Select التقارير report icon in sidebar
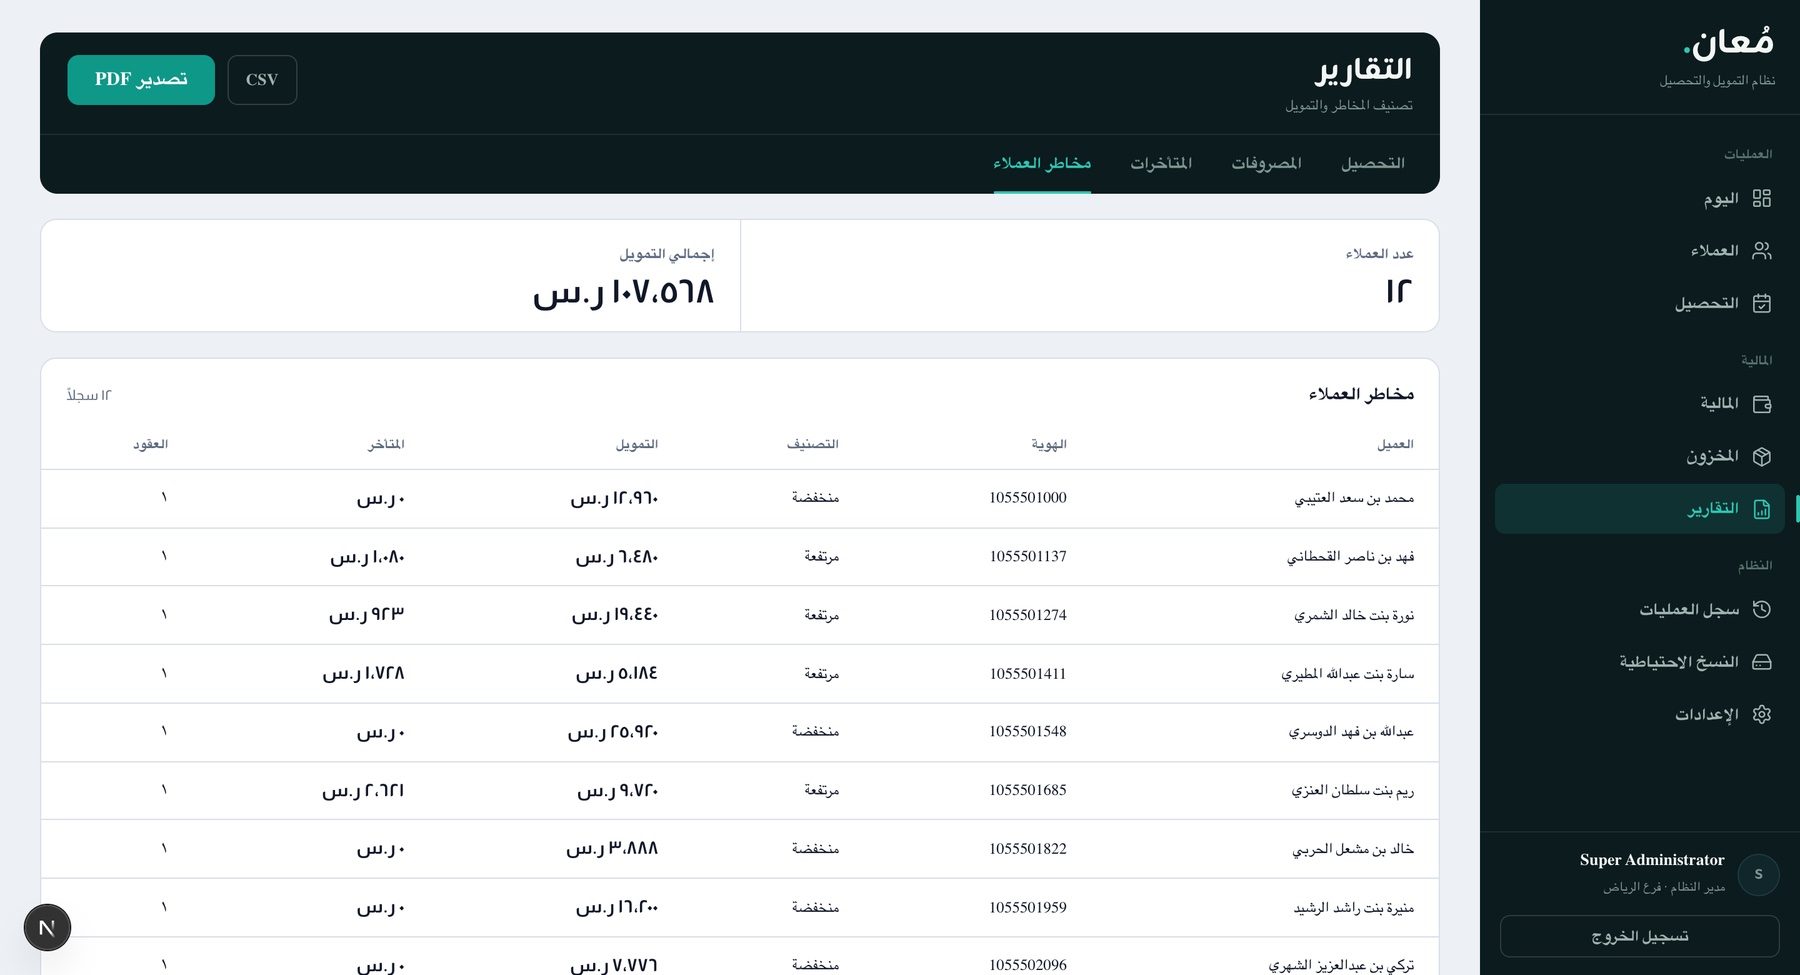The height and width of the screenshot is (975, 1800). coord(1761,509)
